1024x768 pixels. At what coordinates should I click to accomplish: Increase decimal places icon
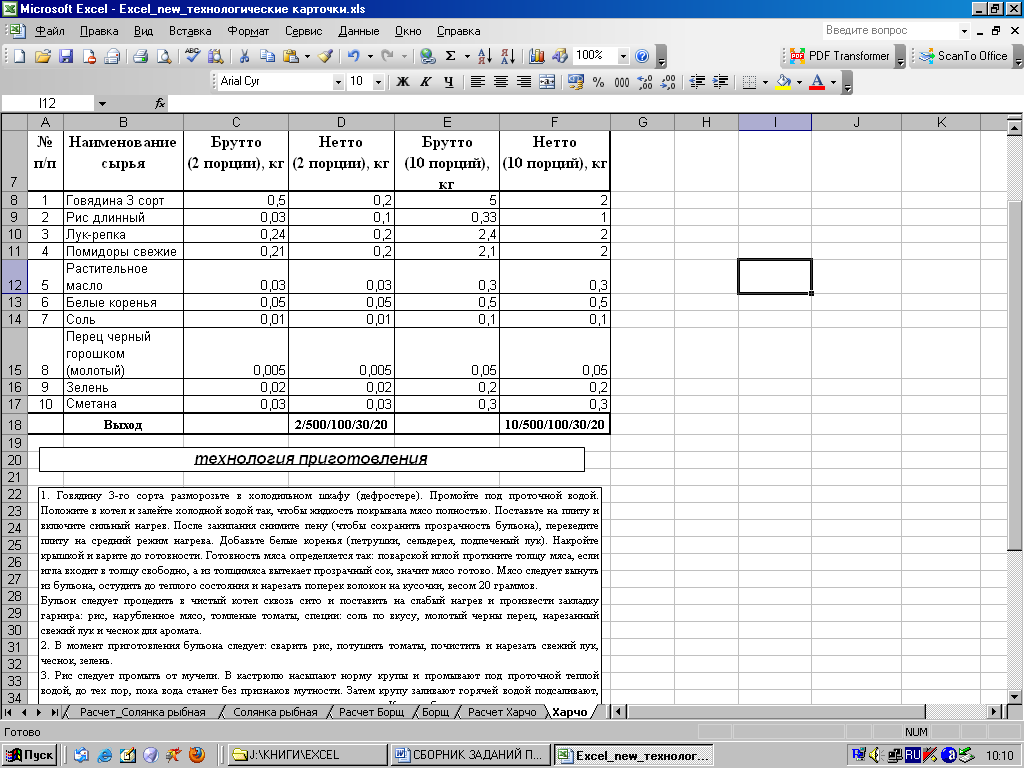[x=645, y=82]
